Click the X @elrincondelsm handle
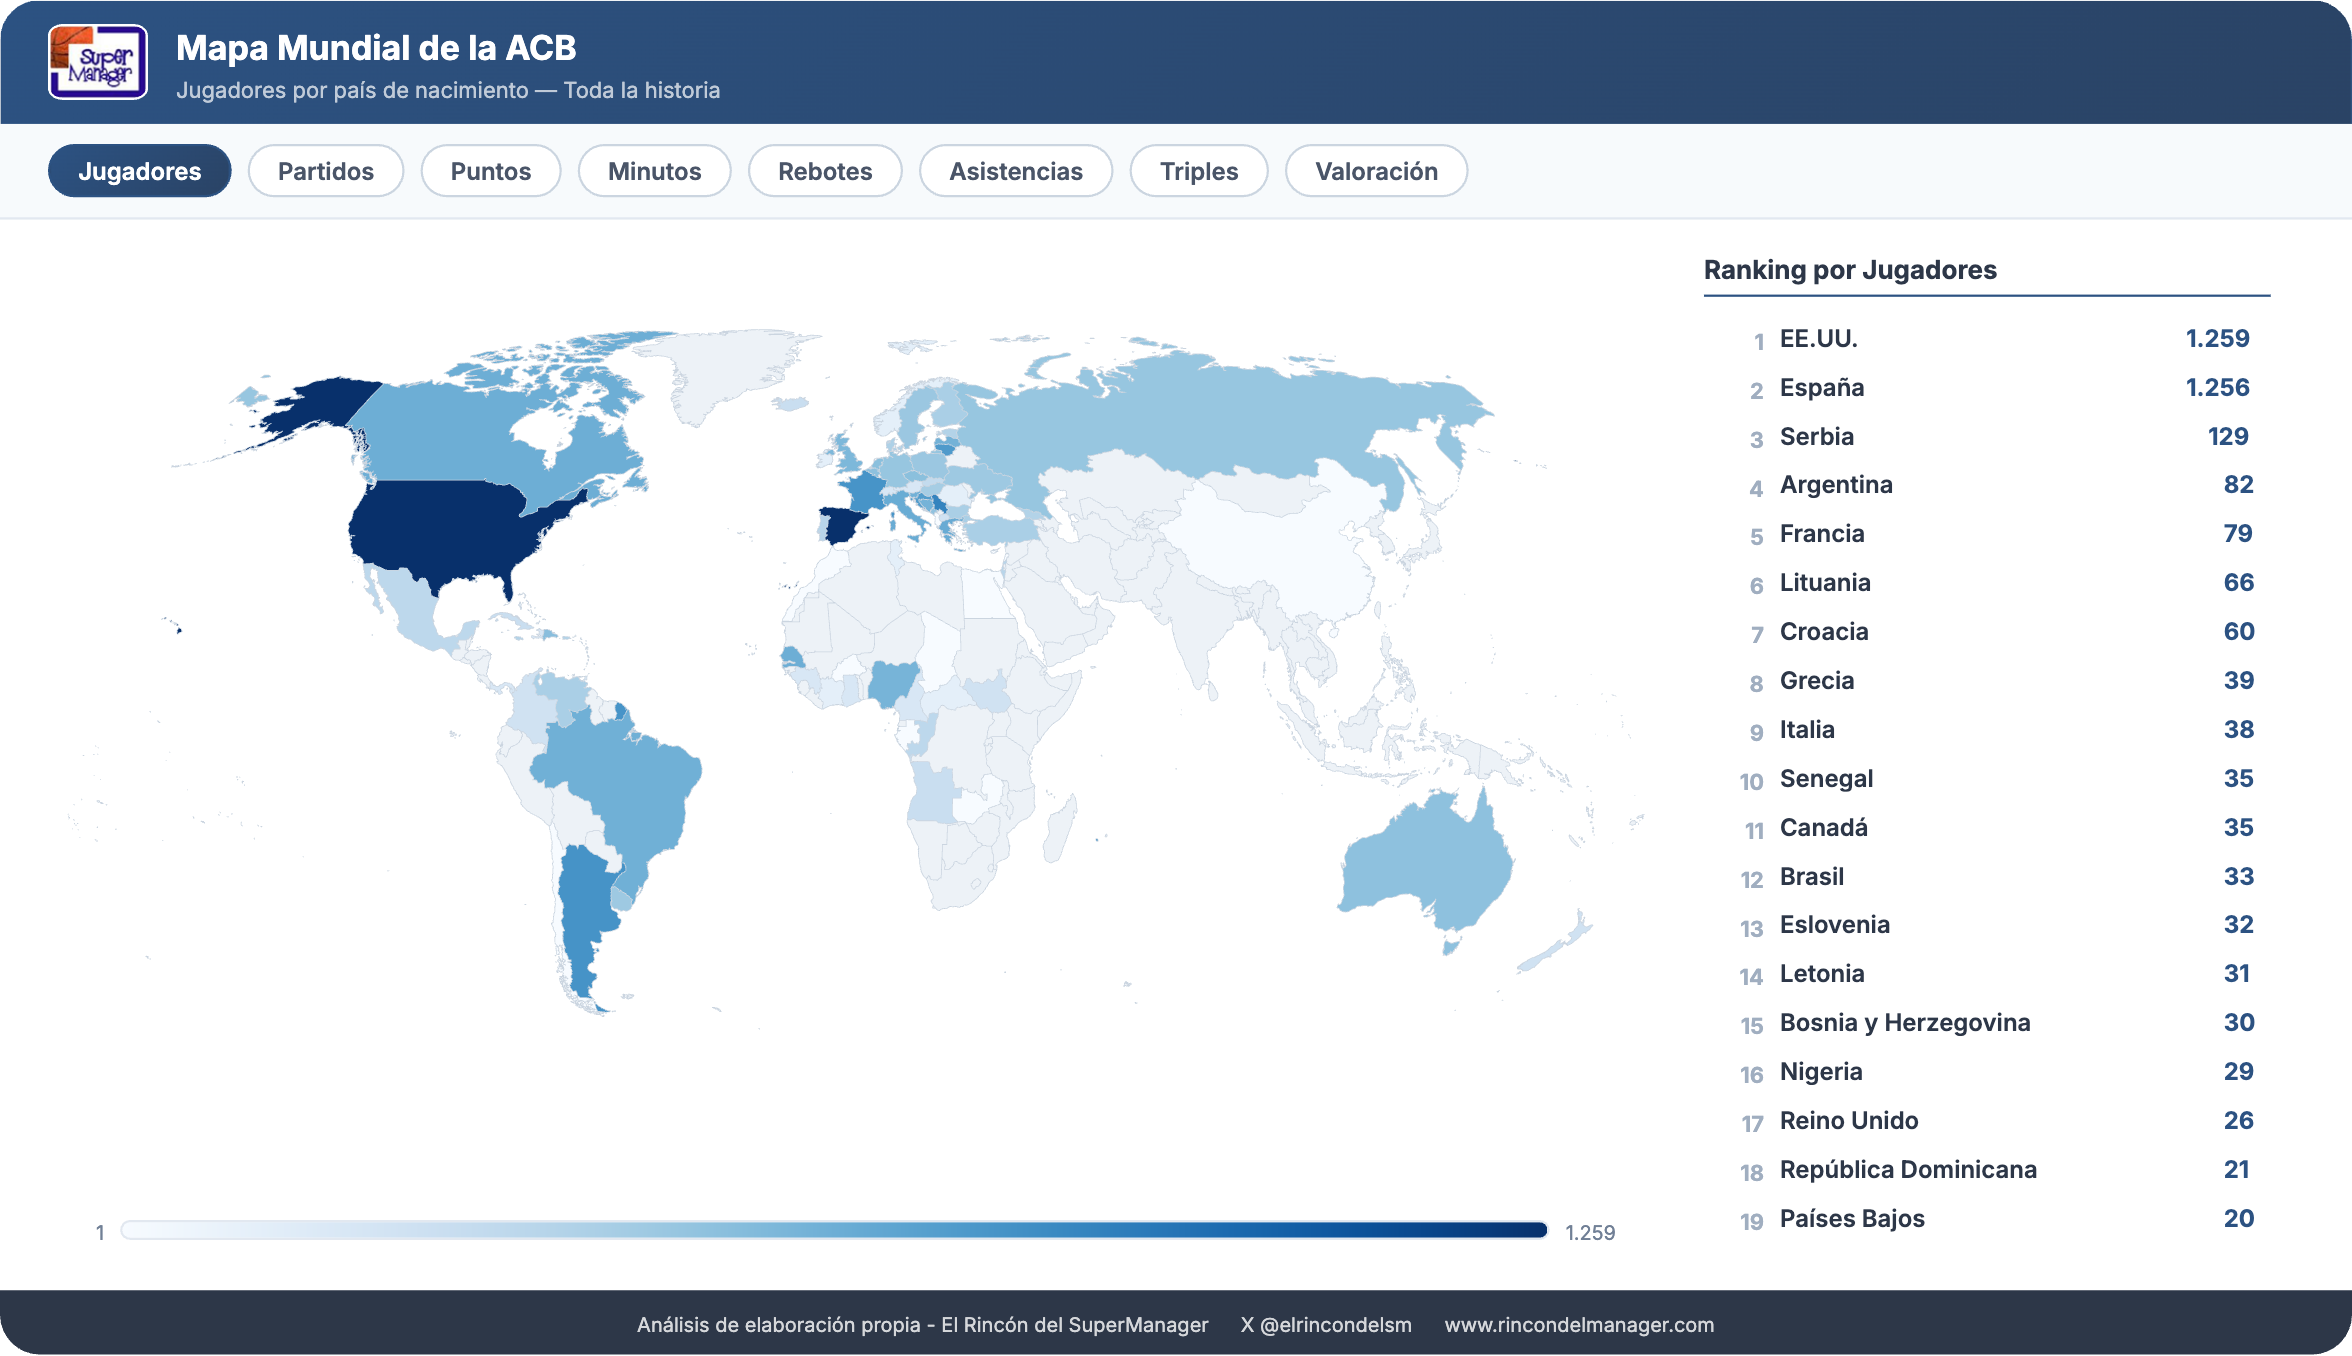 coord(1326,1325)
